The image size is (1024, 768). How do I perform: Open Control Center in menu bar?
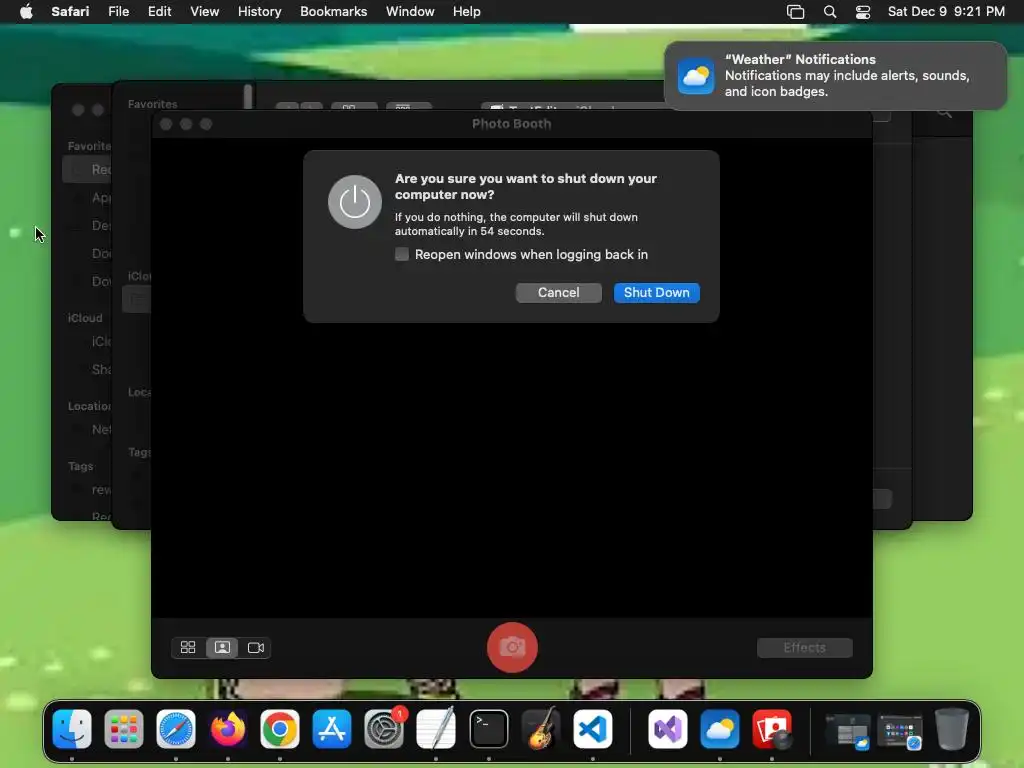tap(863, 12)
